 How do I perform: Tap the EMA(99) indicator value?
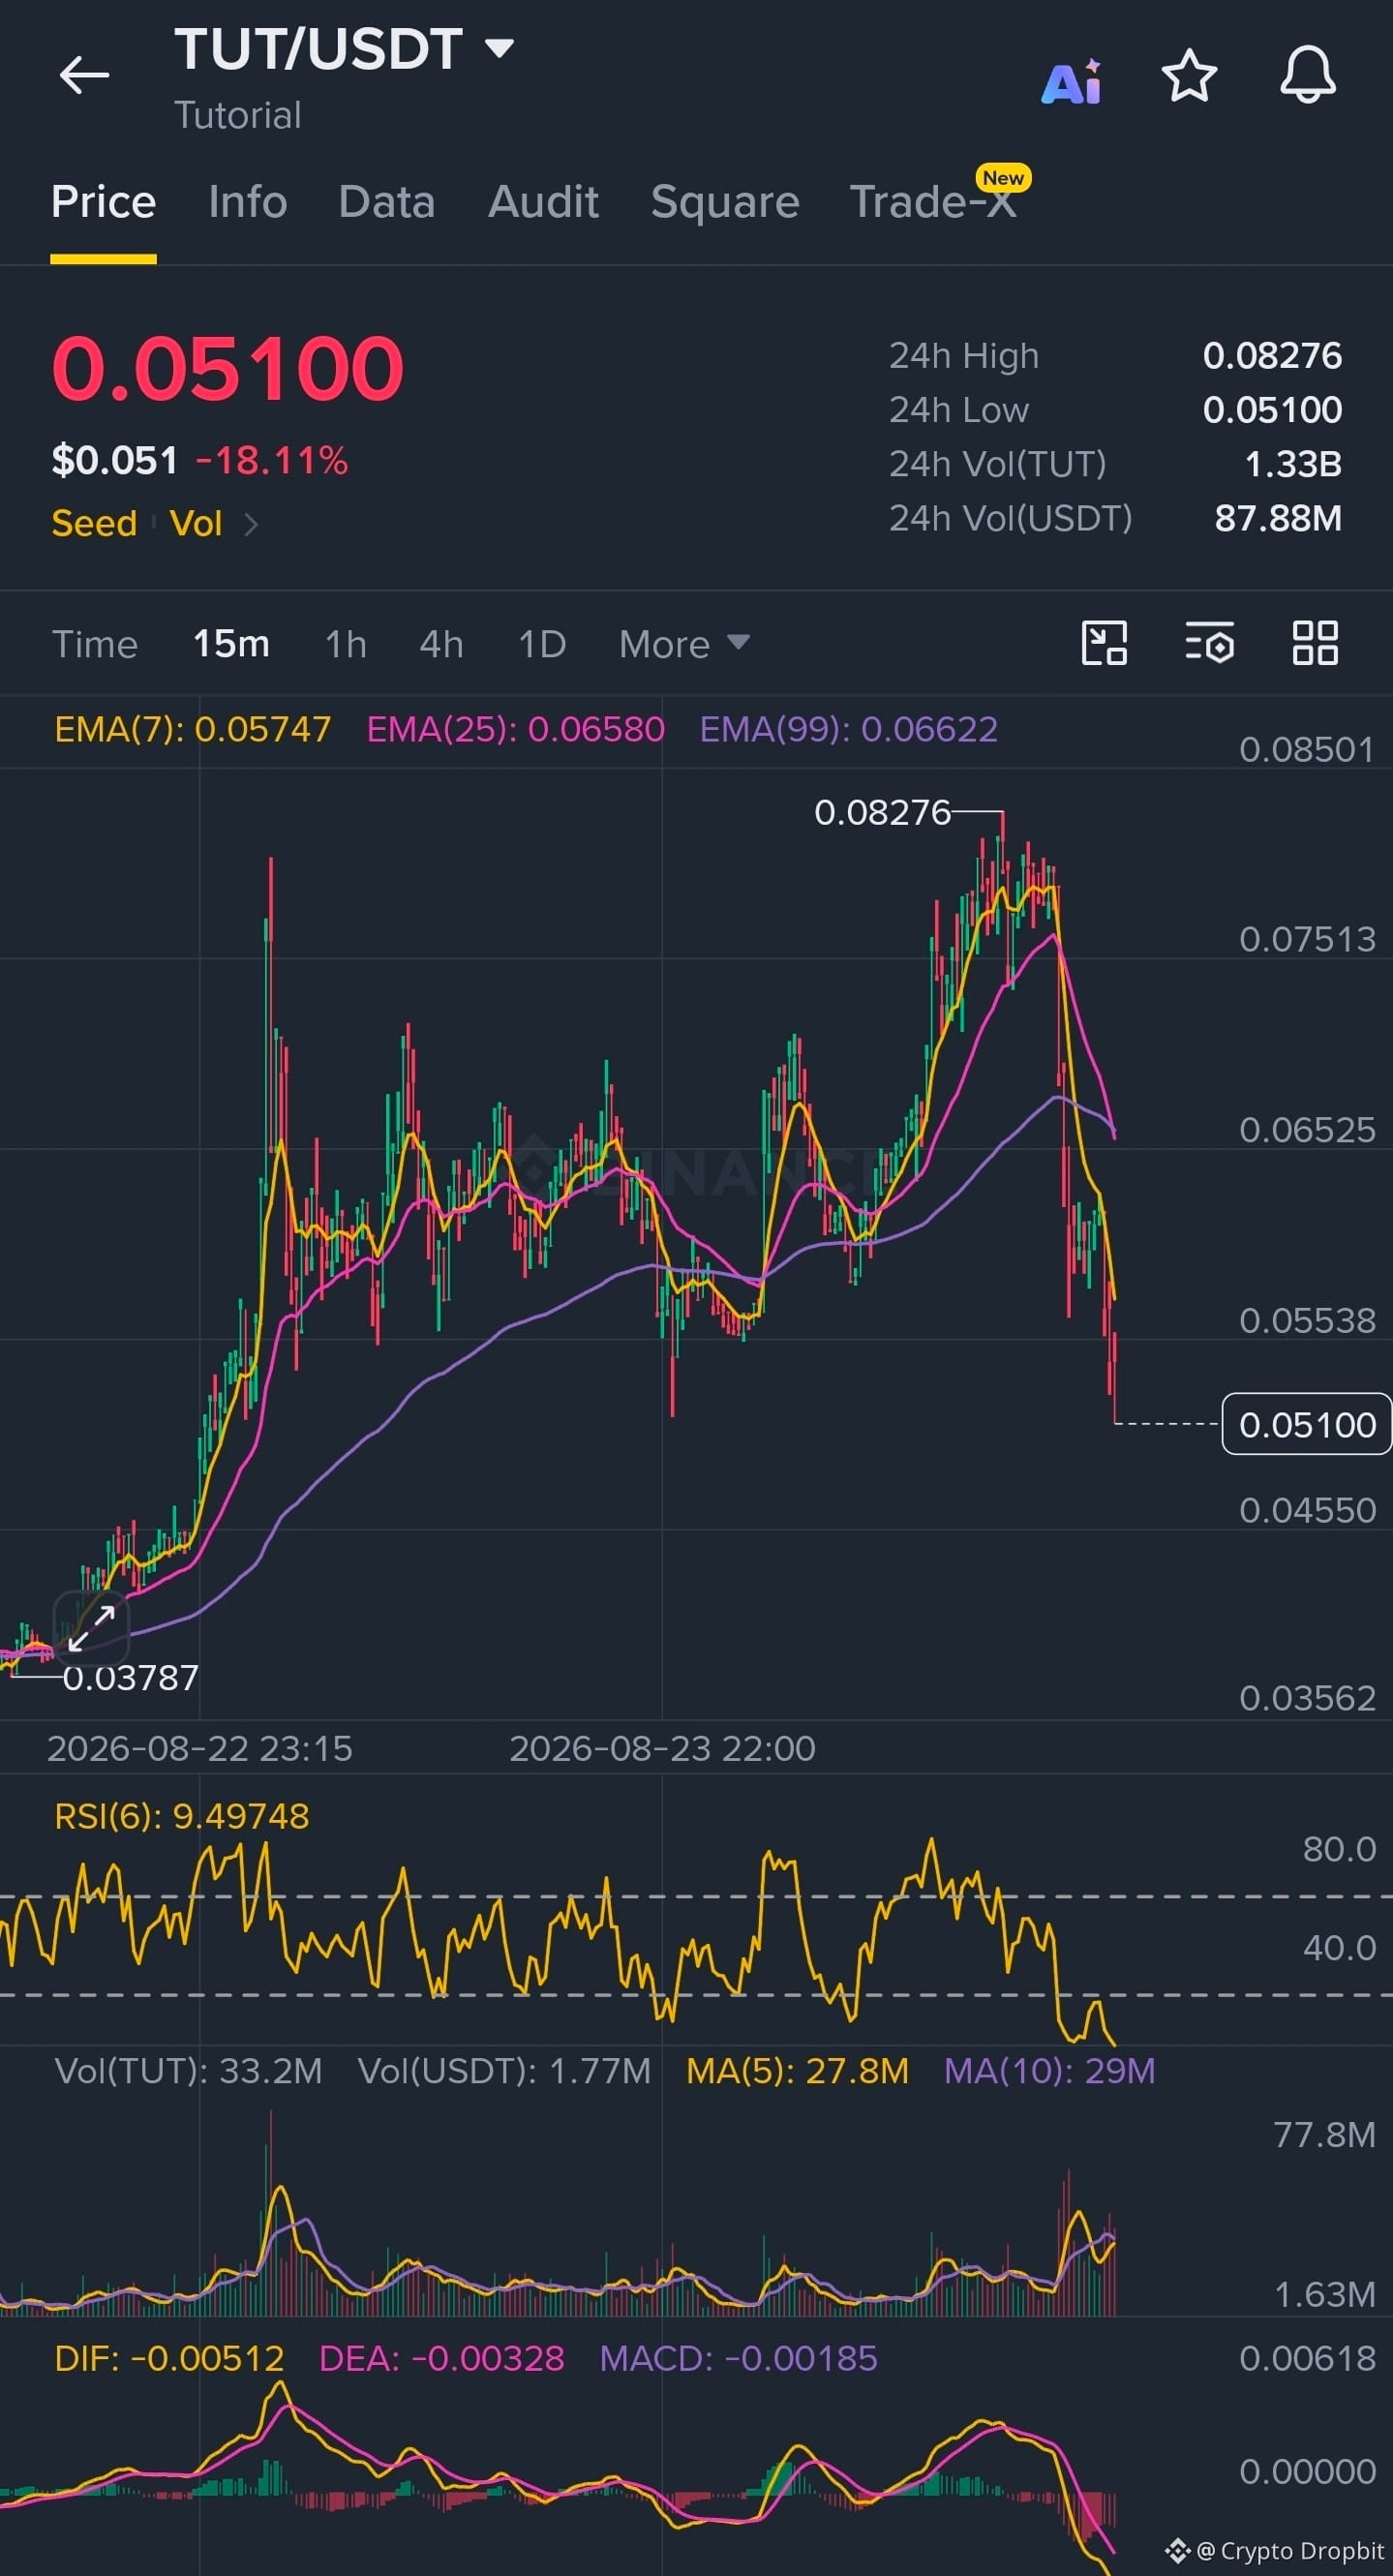[x=848, y=729]
